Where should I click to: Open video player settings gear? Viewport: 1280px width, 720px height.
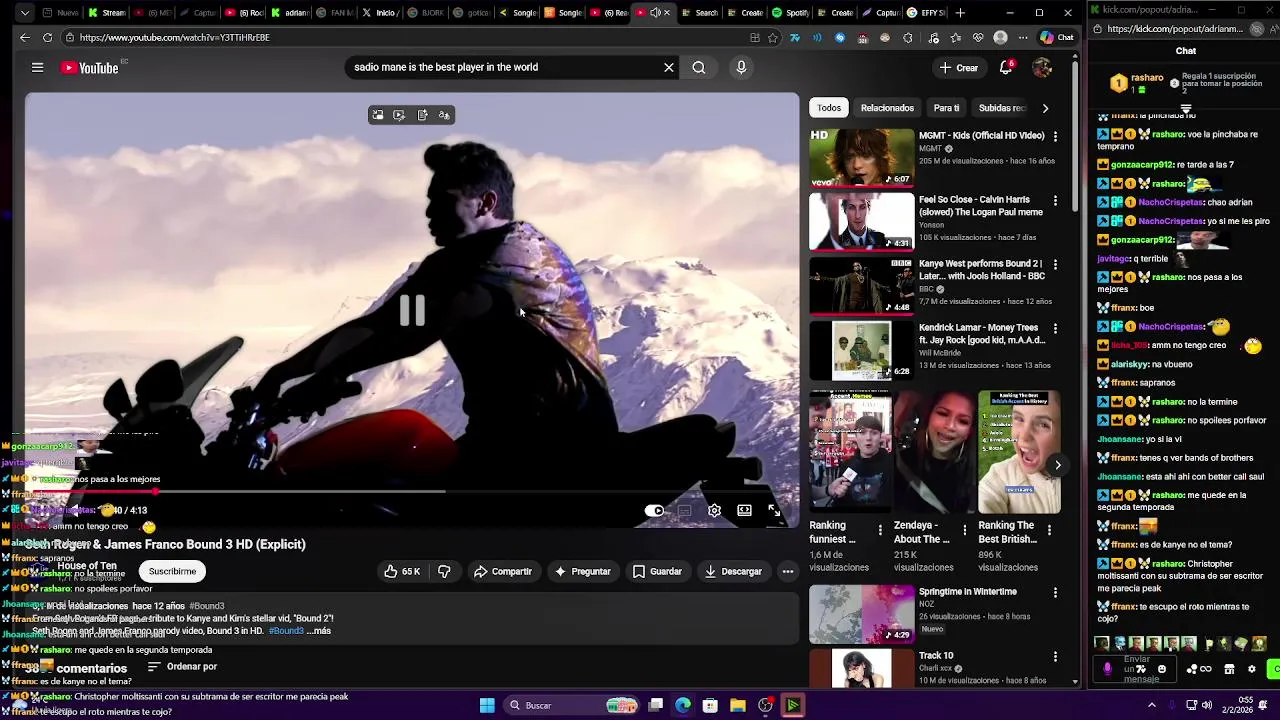point(714,510)
